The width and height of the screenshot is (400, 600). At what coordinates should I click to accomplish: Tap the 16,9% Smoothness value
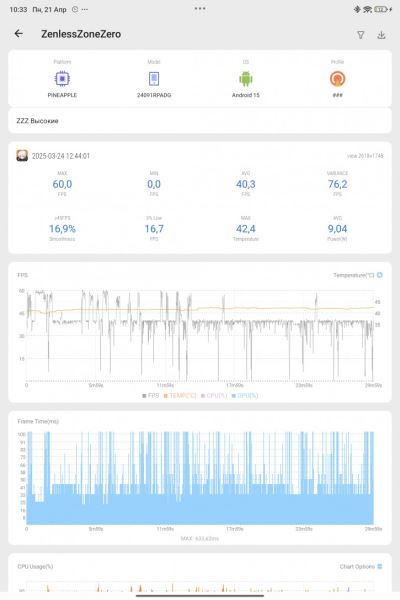[x=62, y=229]
